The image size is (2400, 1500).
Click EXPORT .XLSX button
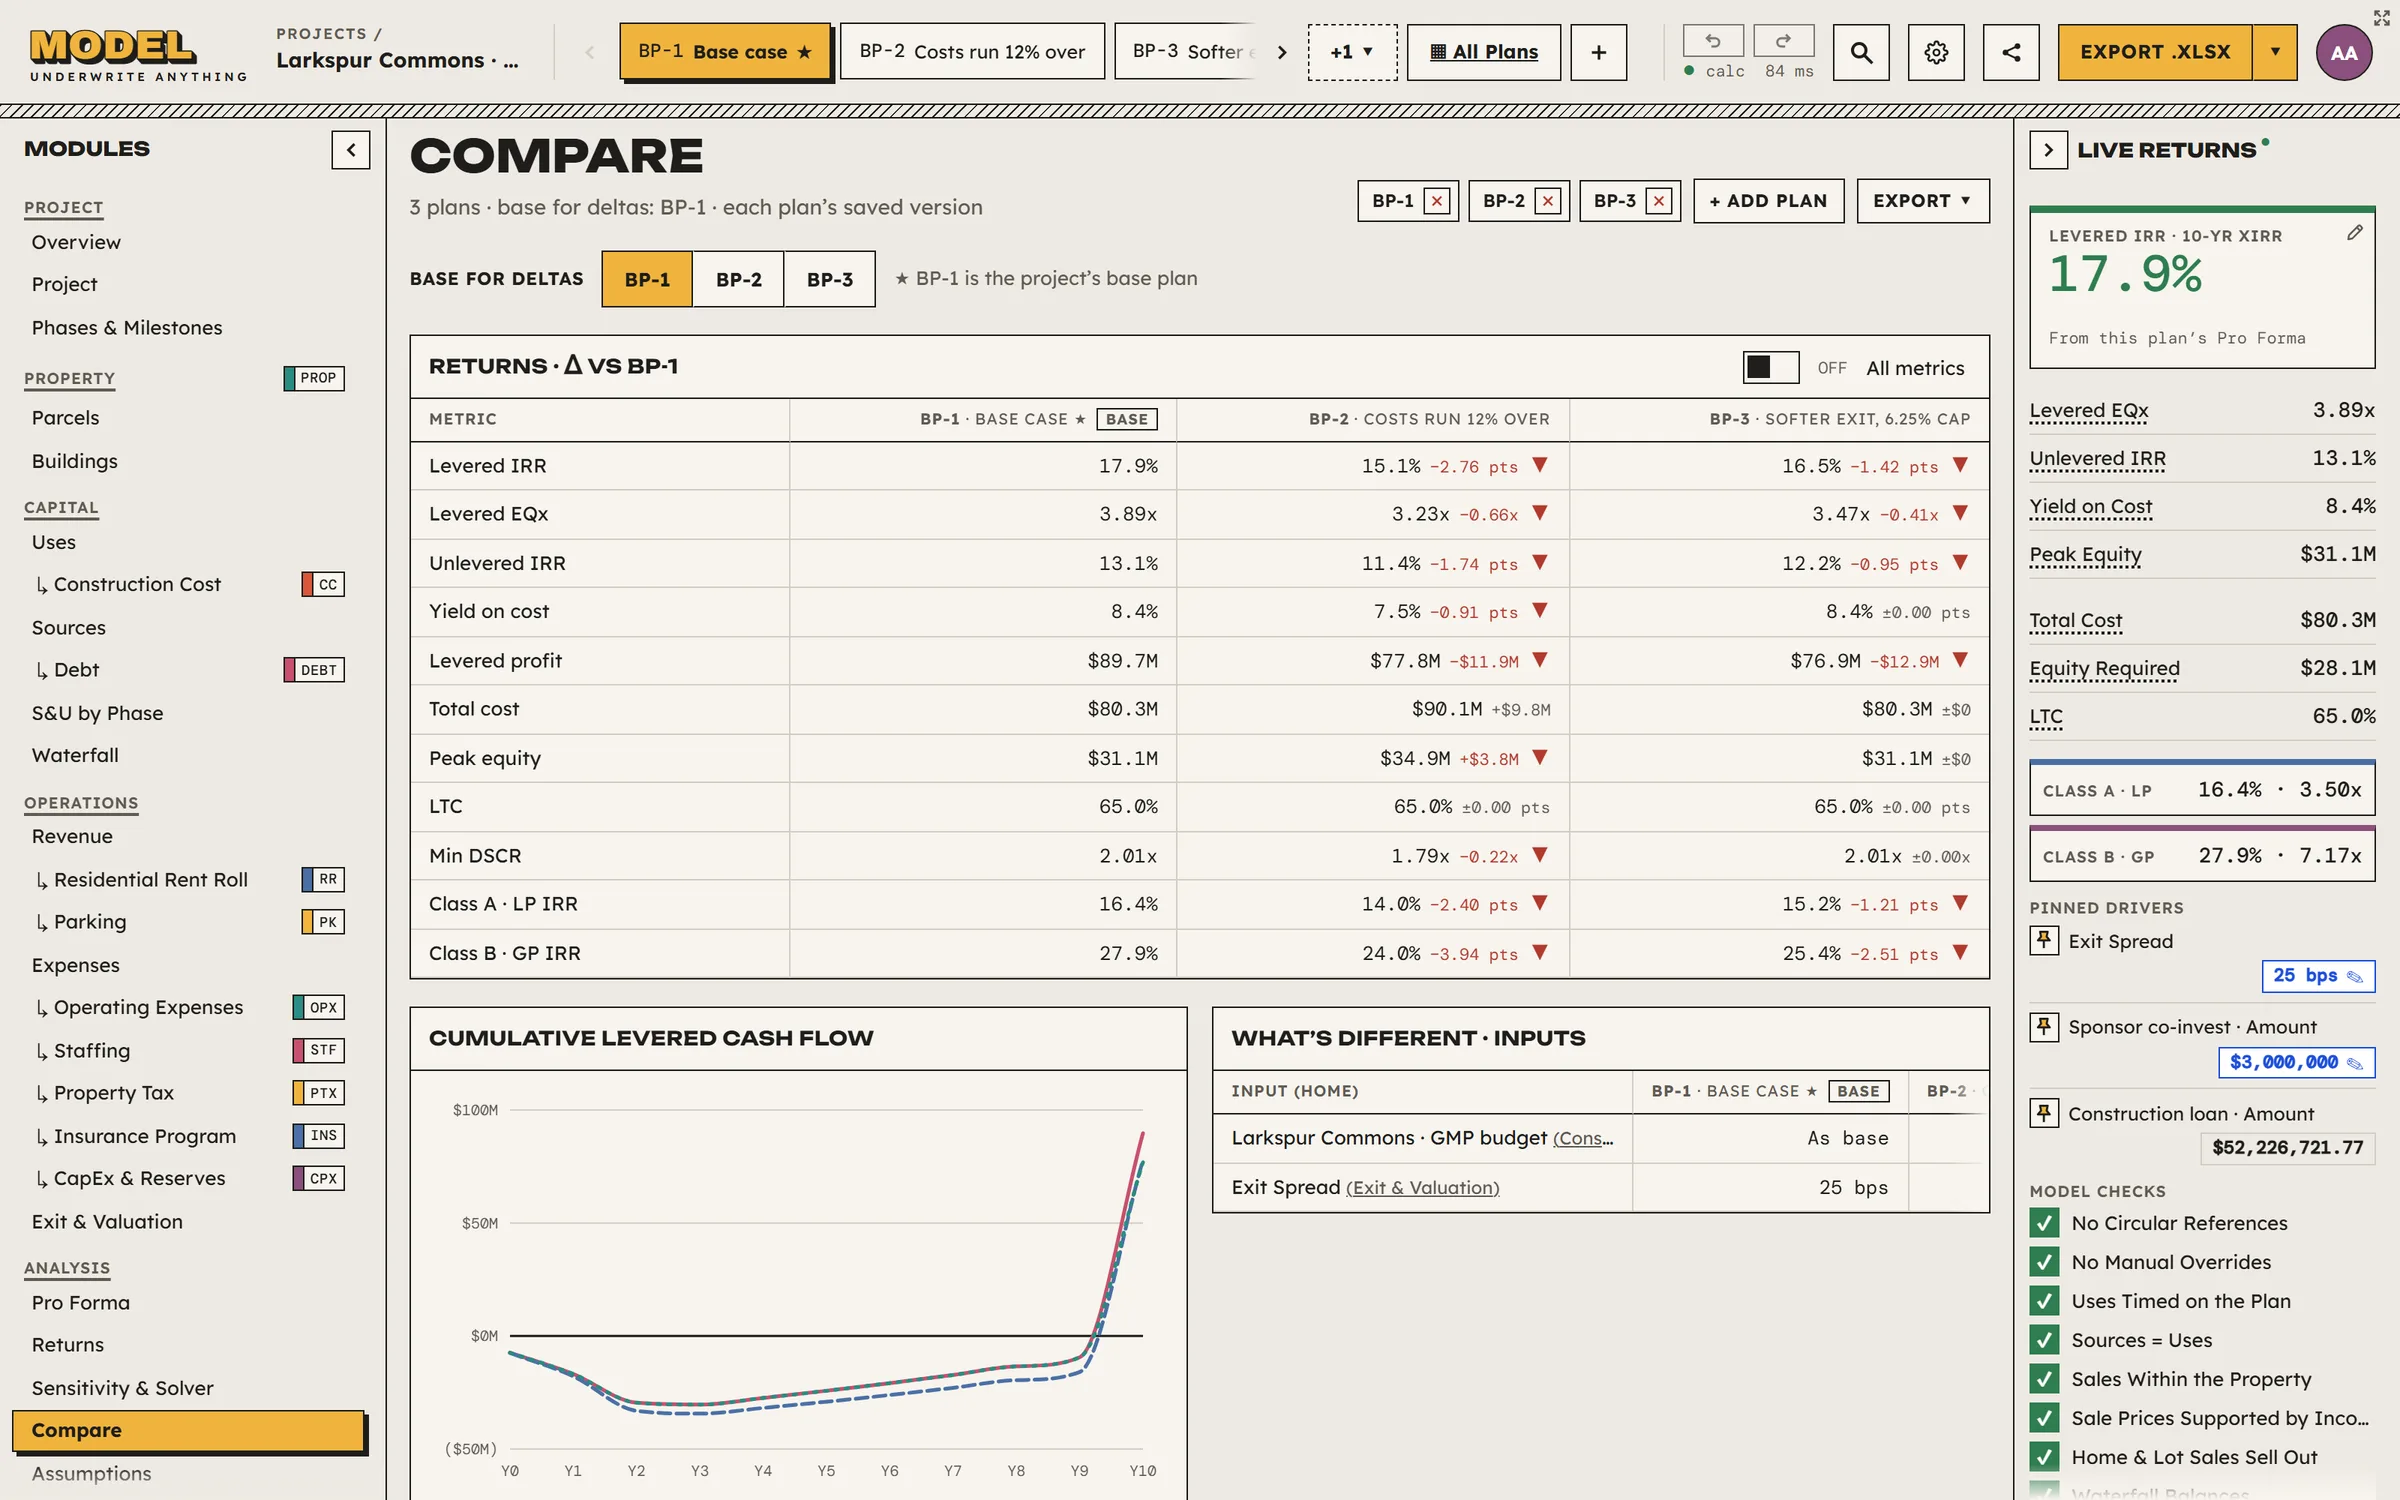click(2155, 52)
